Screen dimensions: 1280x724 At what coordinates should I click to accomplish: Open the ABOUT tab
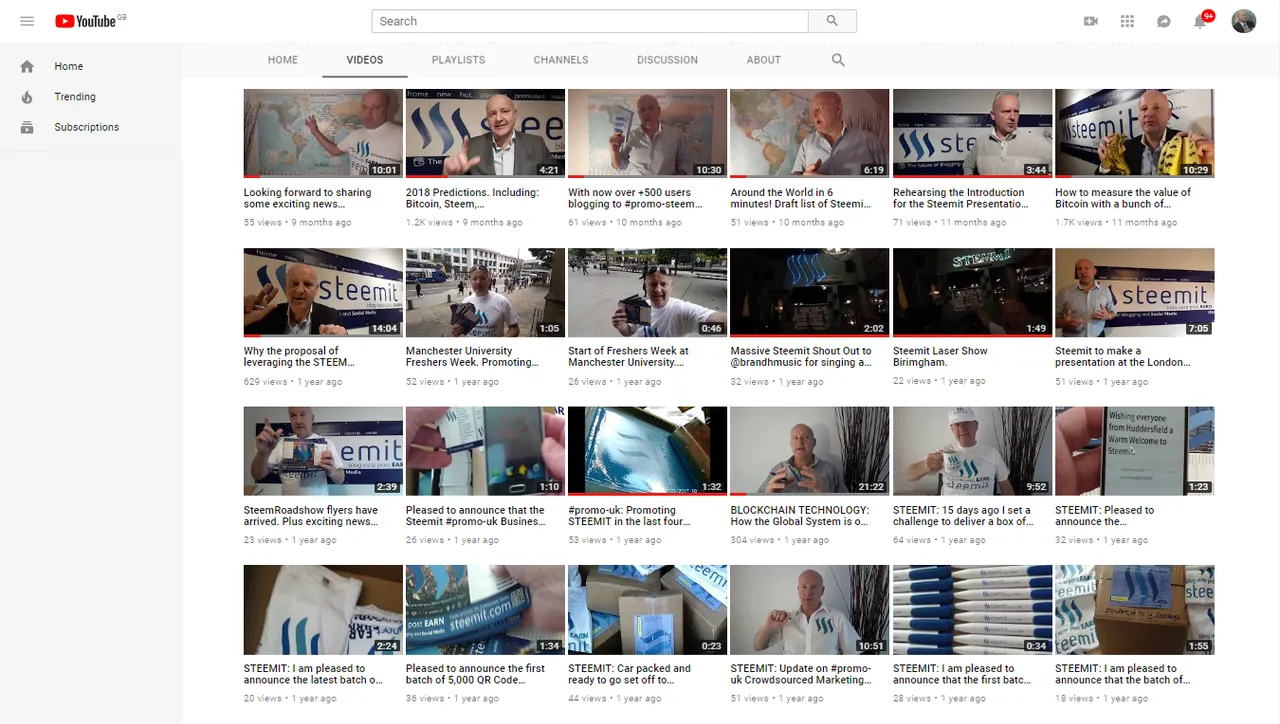point(763,60)
